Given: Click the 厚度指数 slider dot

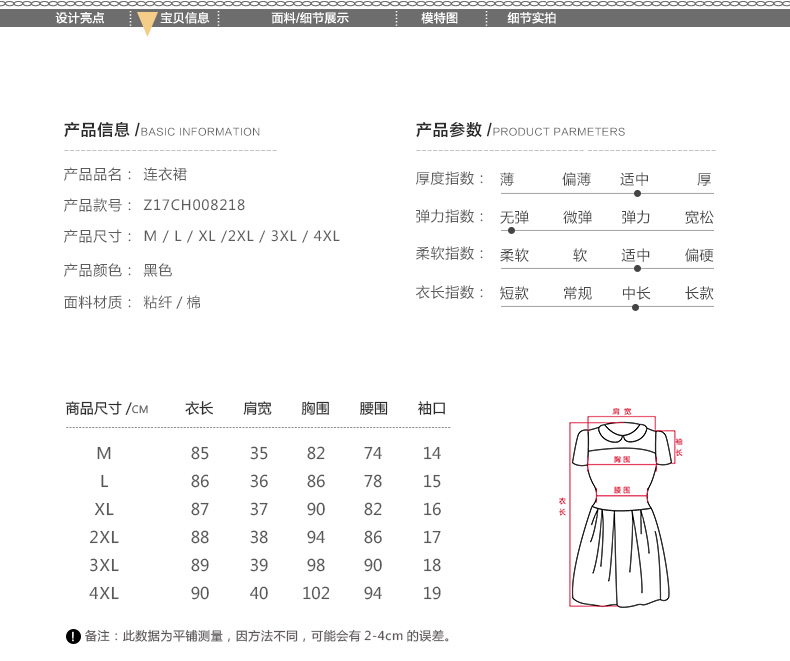Looking at the screenshot, I should [637, 193].
